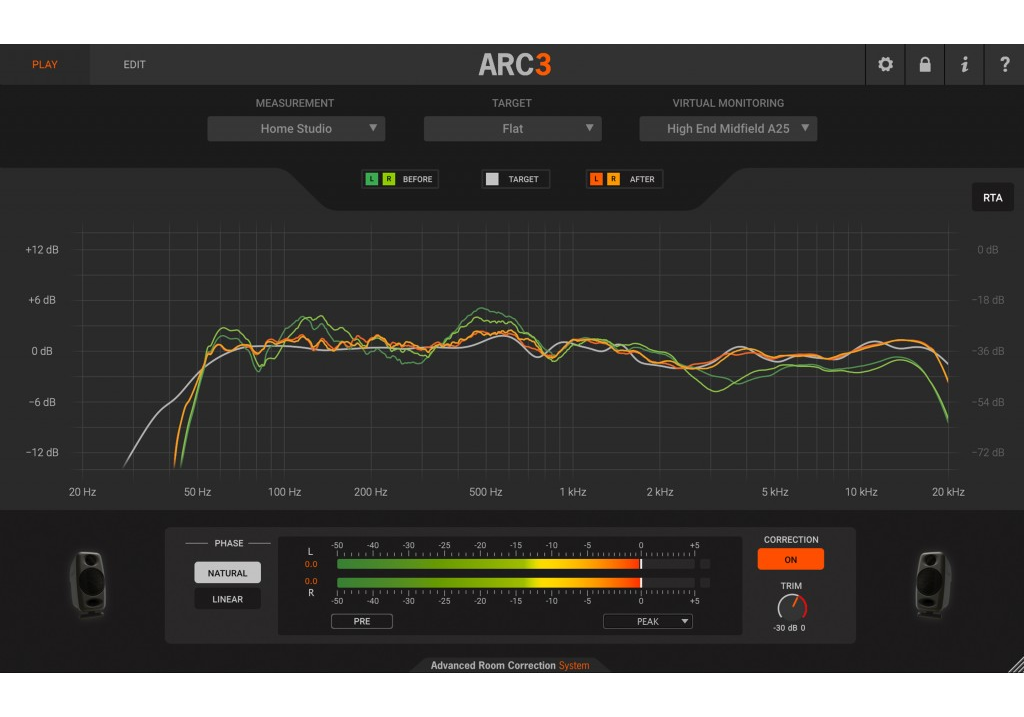Screen dimensions: 1024x717
Task: Turn off the Correction ON switch
Action: pyautogui.click(x=790, y=560)
